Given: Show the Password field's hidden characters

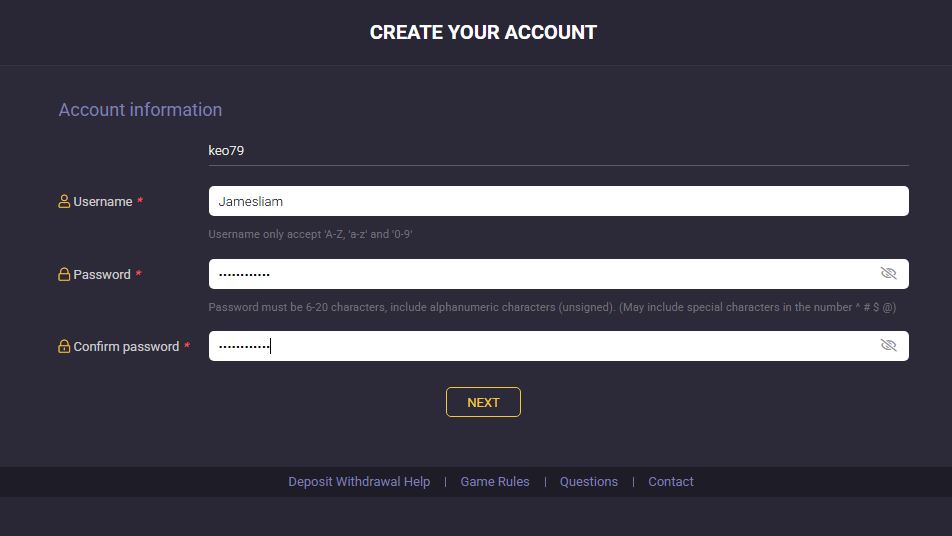Looking at the screenshot, I should tap(888, 273).
